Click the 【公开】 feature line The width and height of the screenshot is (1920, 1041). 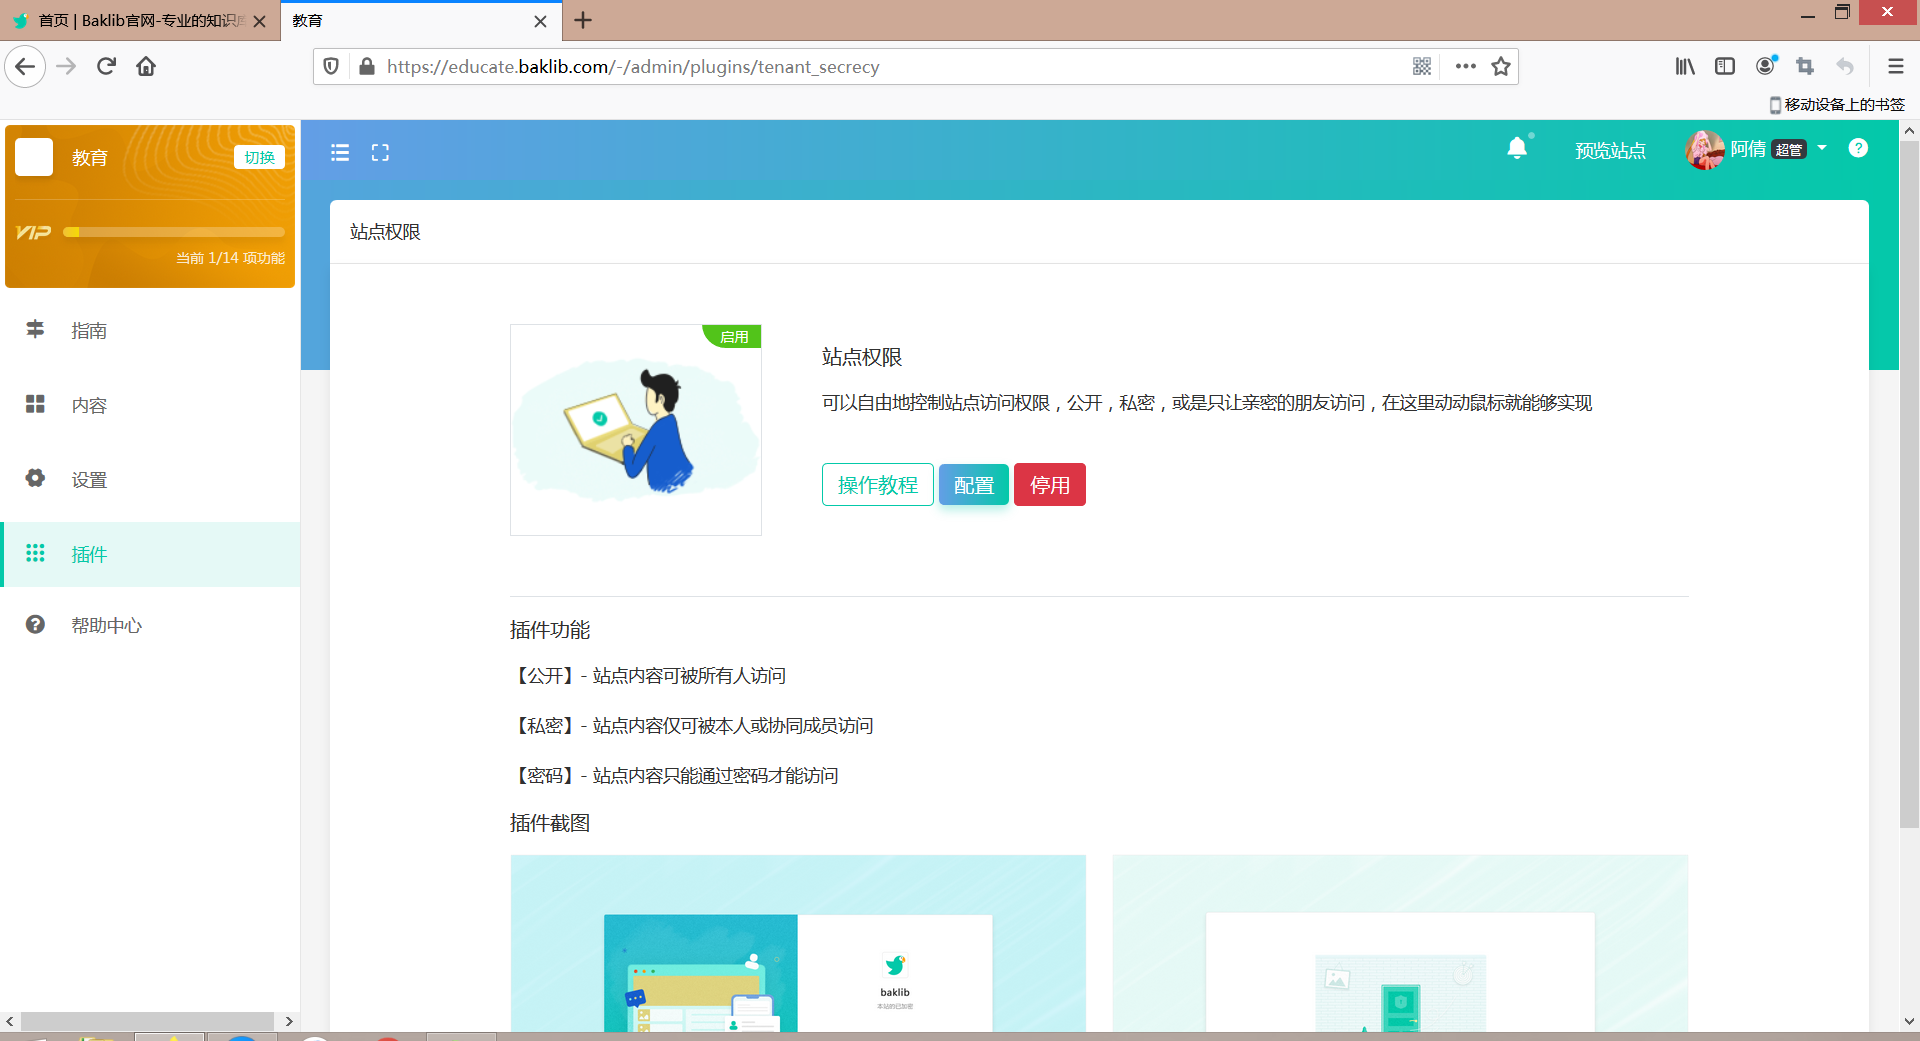[648, 676]
